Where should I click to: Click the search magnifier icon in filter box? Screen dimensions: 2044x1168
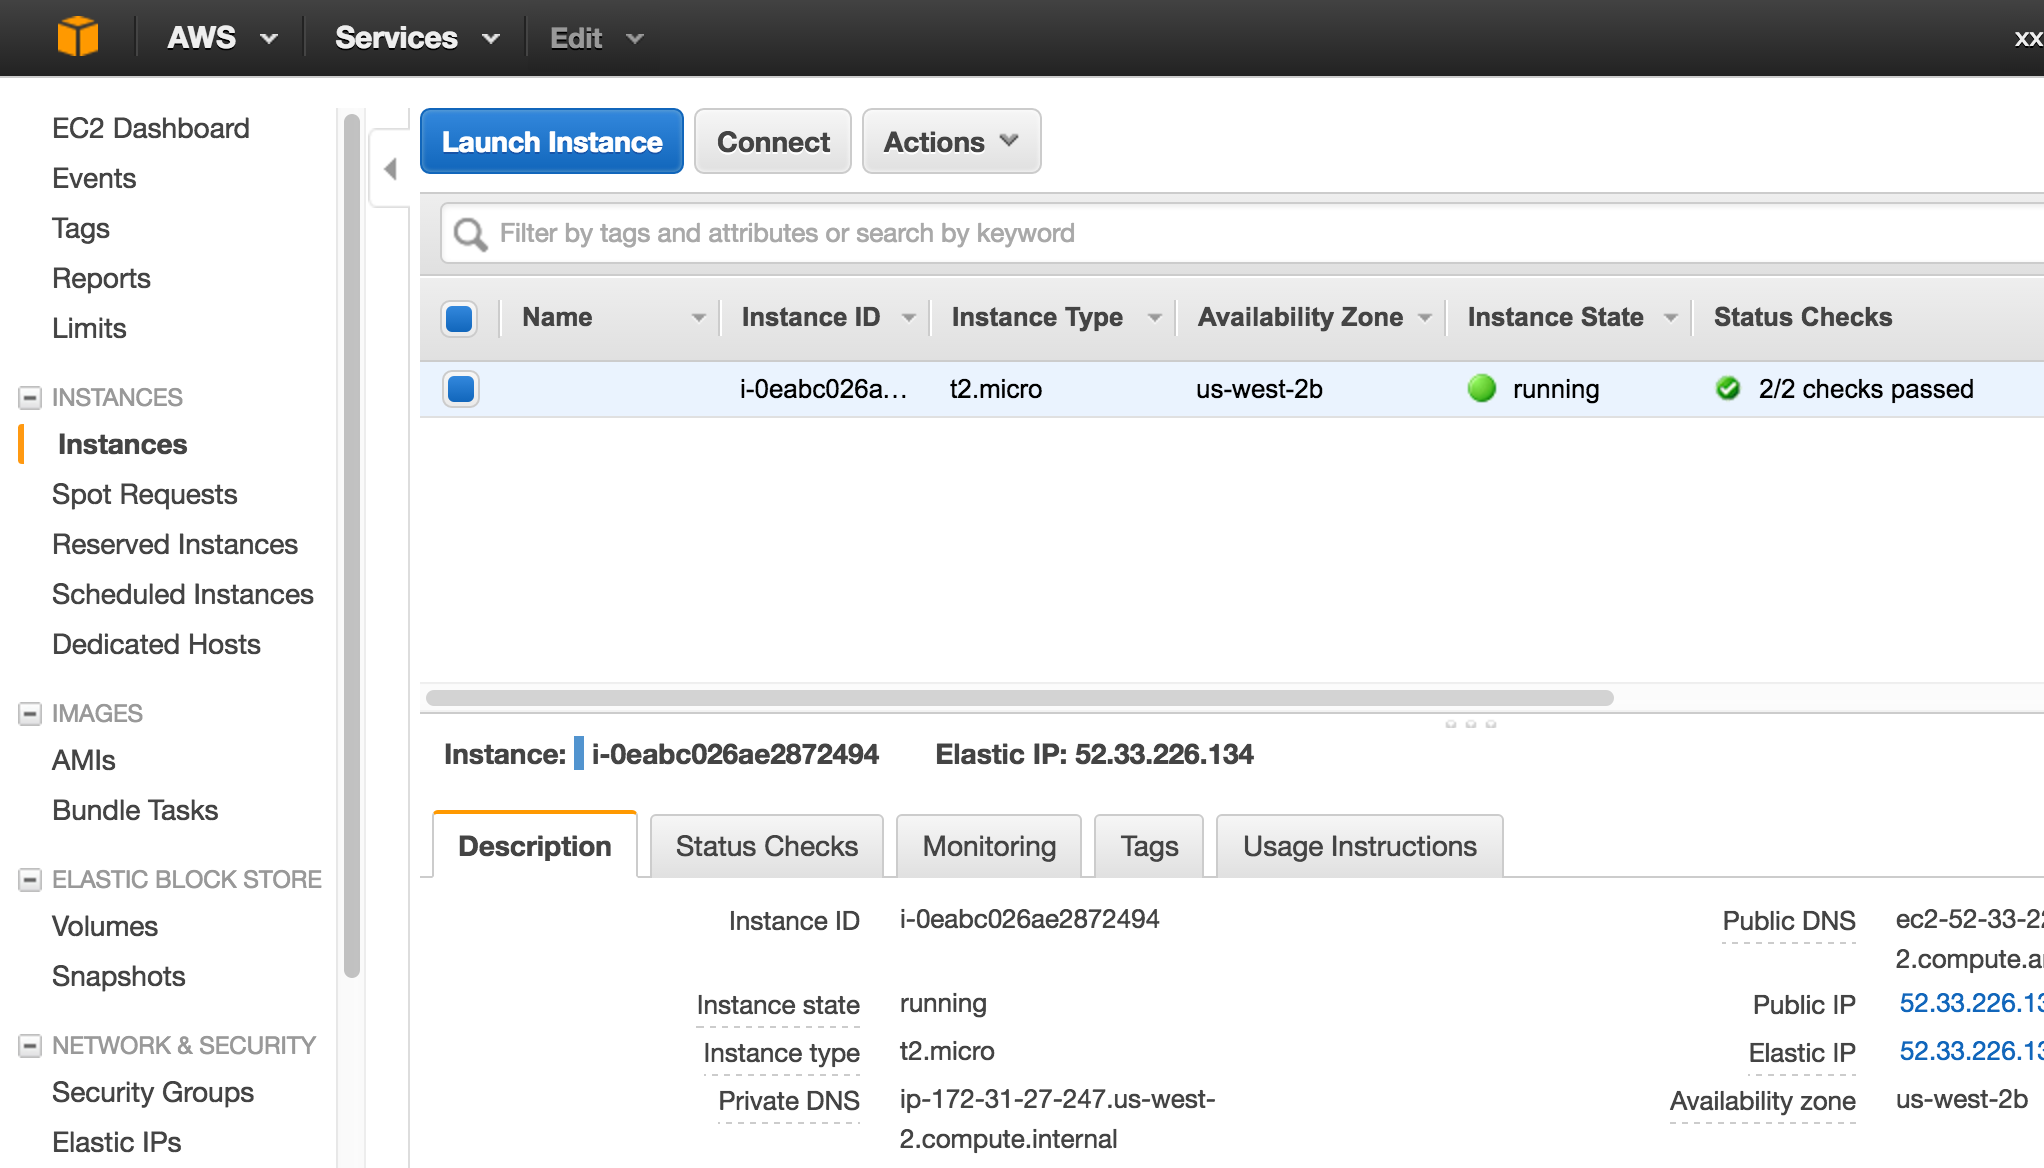(470, 234)
